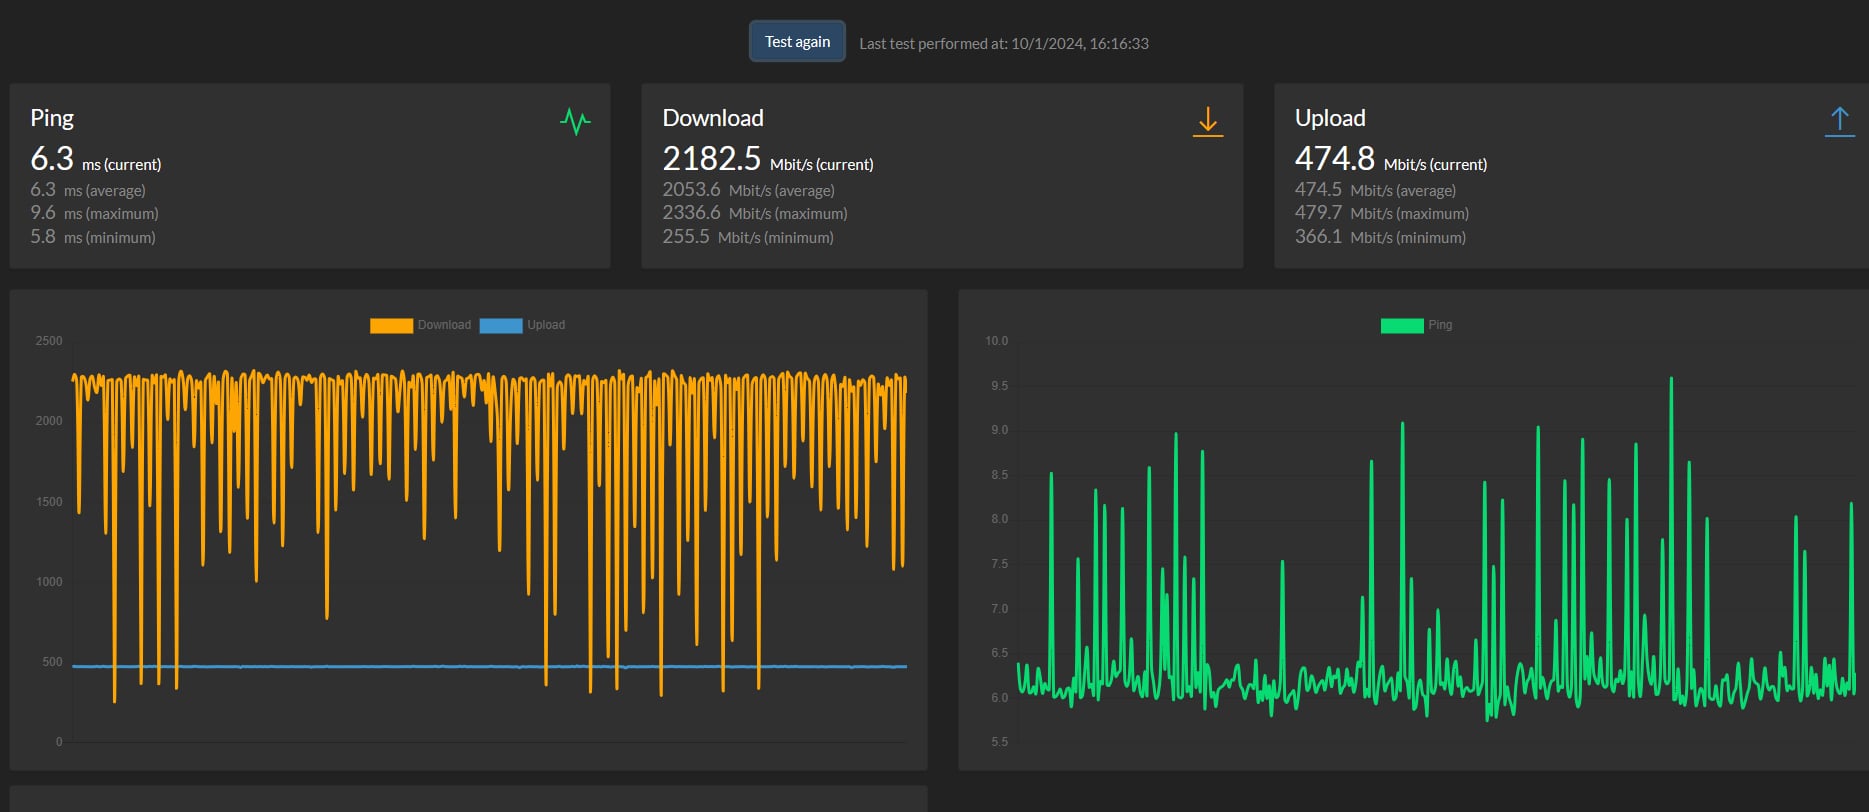Hide the Ping series via its legend label
1869x812 pixels.
pos(1440,325)
